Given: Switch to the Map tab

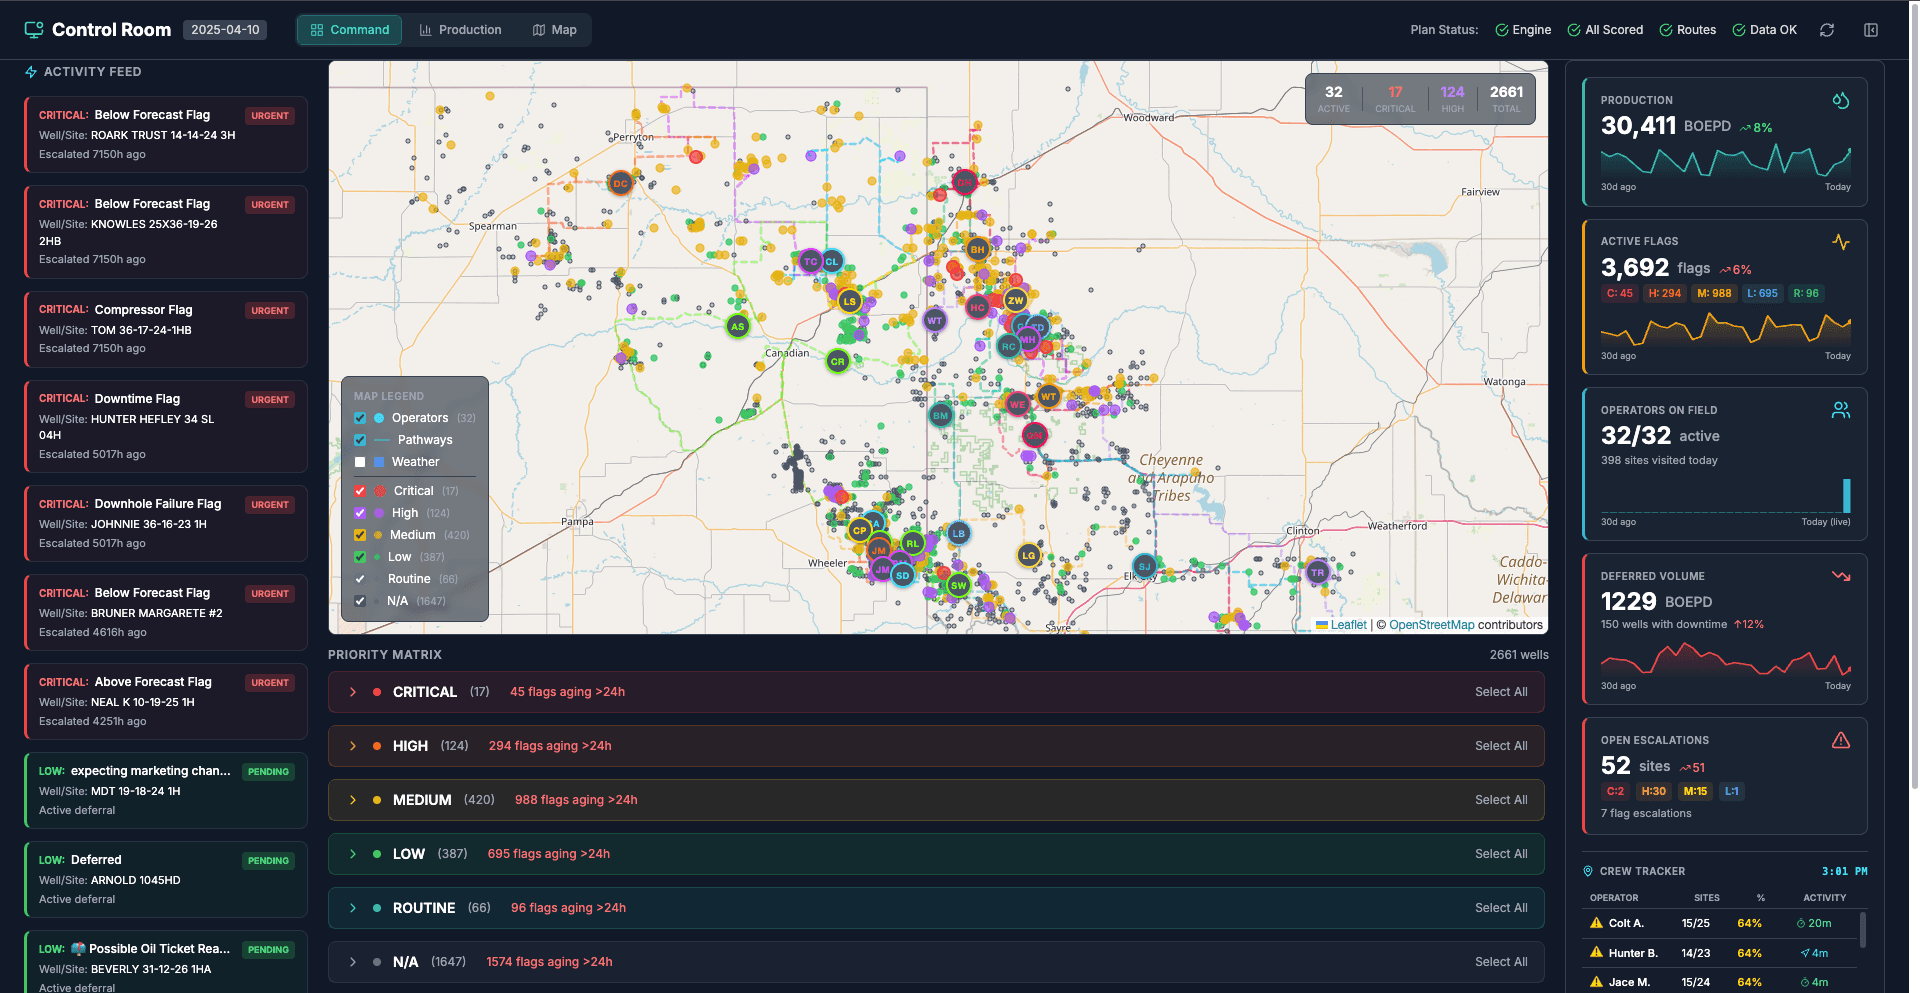Looking at the screenshot, I should click(554, 30).
